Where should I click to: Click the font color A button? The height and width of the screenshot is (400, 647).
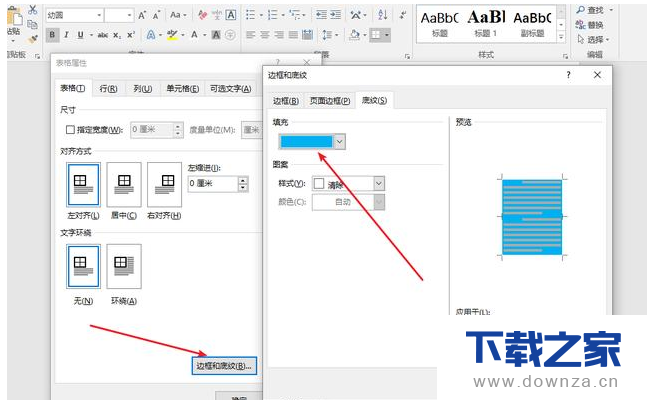click(194, 35)
